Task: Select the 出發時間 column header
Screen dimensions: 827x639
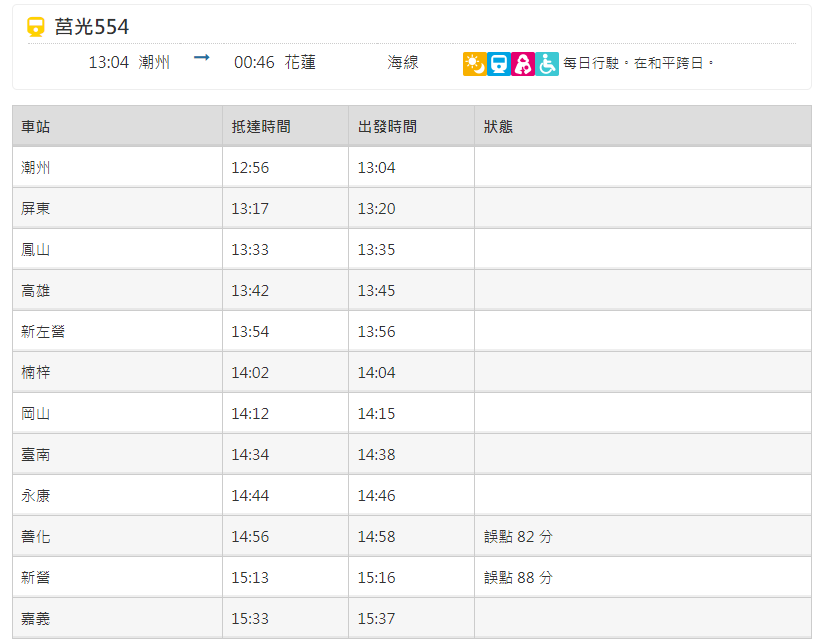Action: pos(387,127)
